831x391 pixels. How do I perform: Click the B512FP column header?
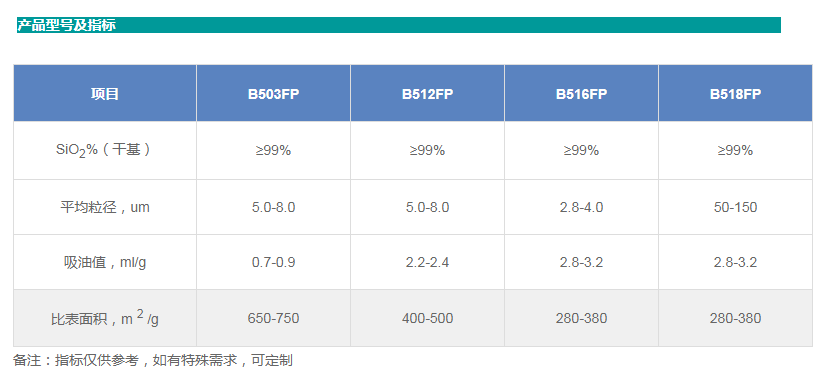(427, 94)
